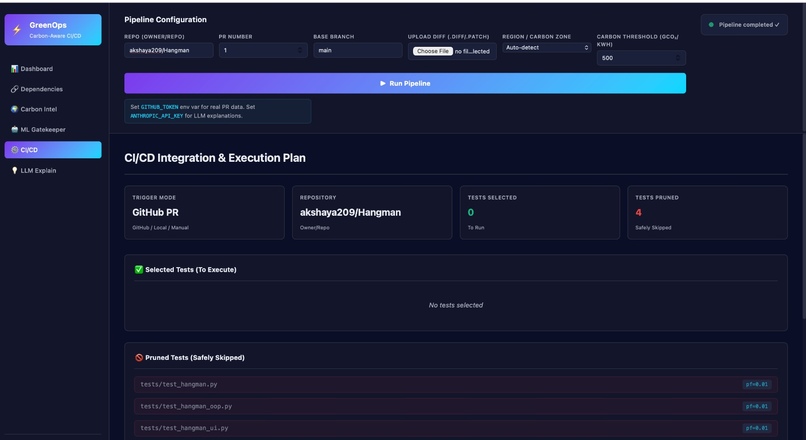The width and height of the screenshot is (806, 440).
Task: Click the GITHUB_TOKEN code text in hint
Action: (x=159, y=107)
